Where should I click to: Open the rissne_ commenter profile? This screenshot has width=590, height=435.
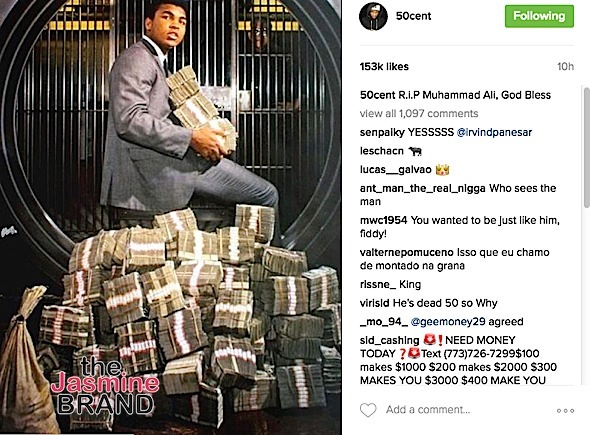[x=378, y=284]
